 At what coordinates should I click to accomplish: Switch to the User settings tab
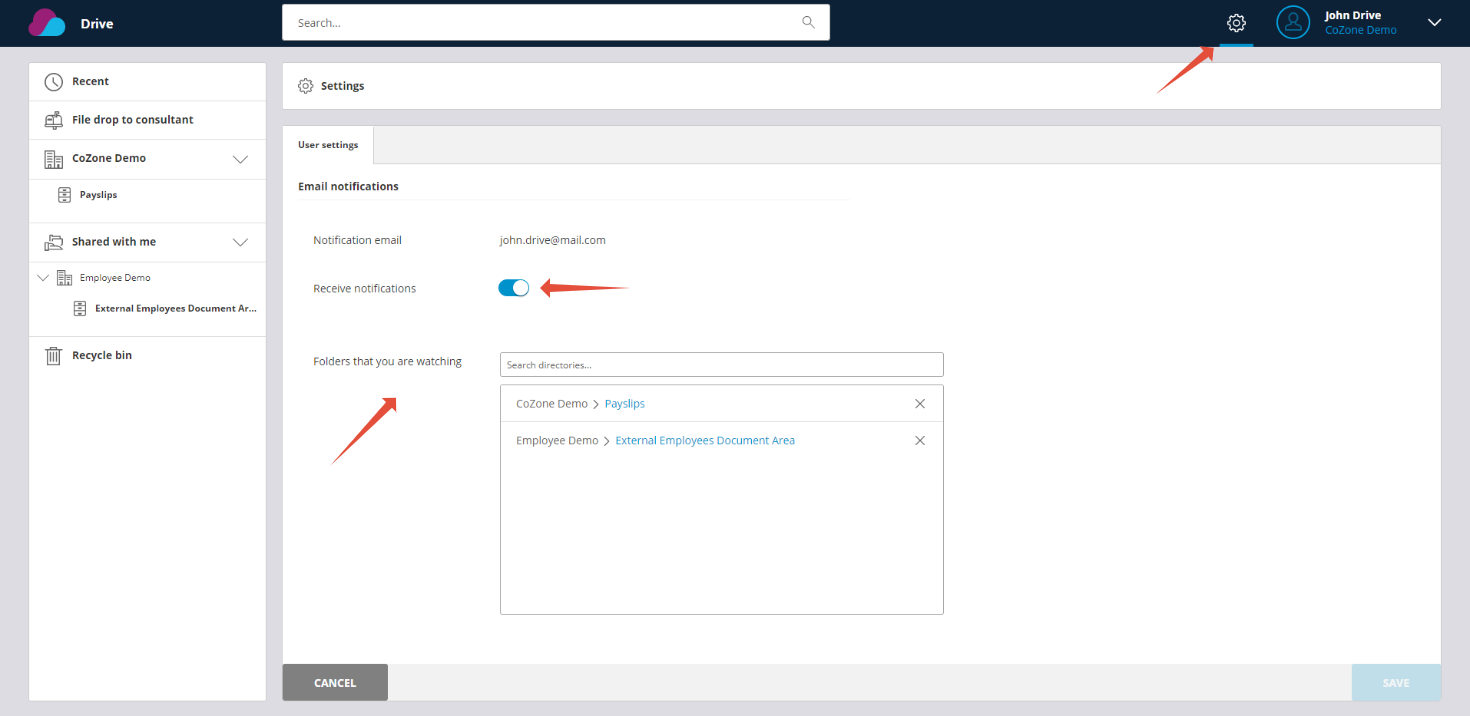(327, 144)
